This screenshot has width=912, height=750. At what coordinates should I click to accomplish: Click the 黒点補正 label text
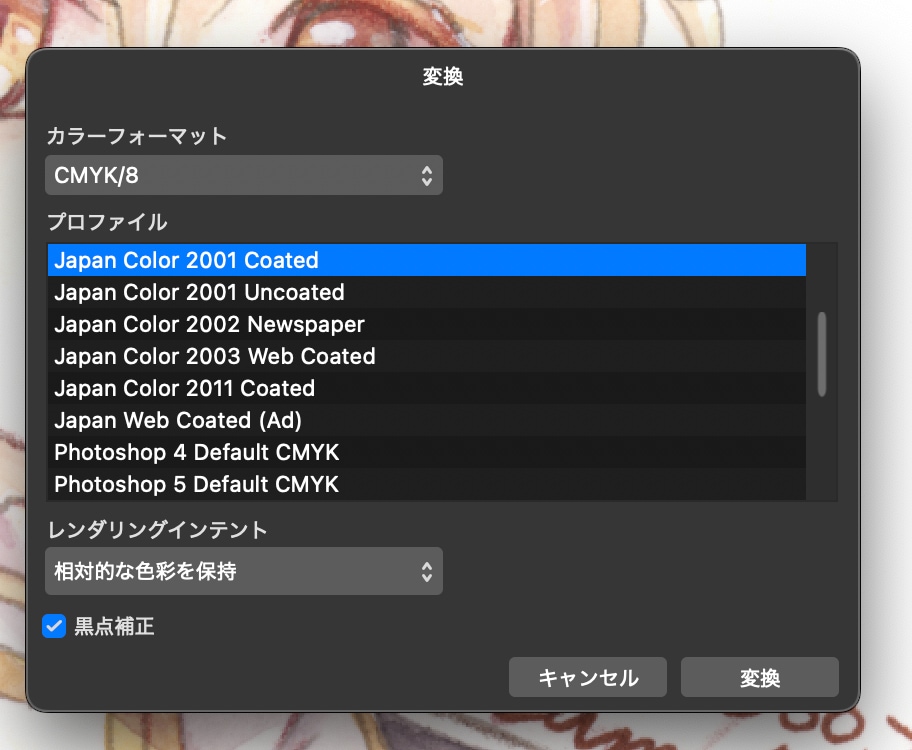(x=114, y=627)
